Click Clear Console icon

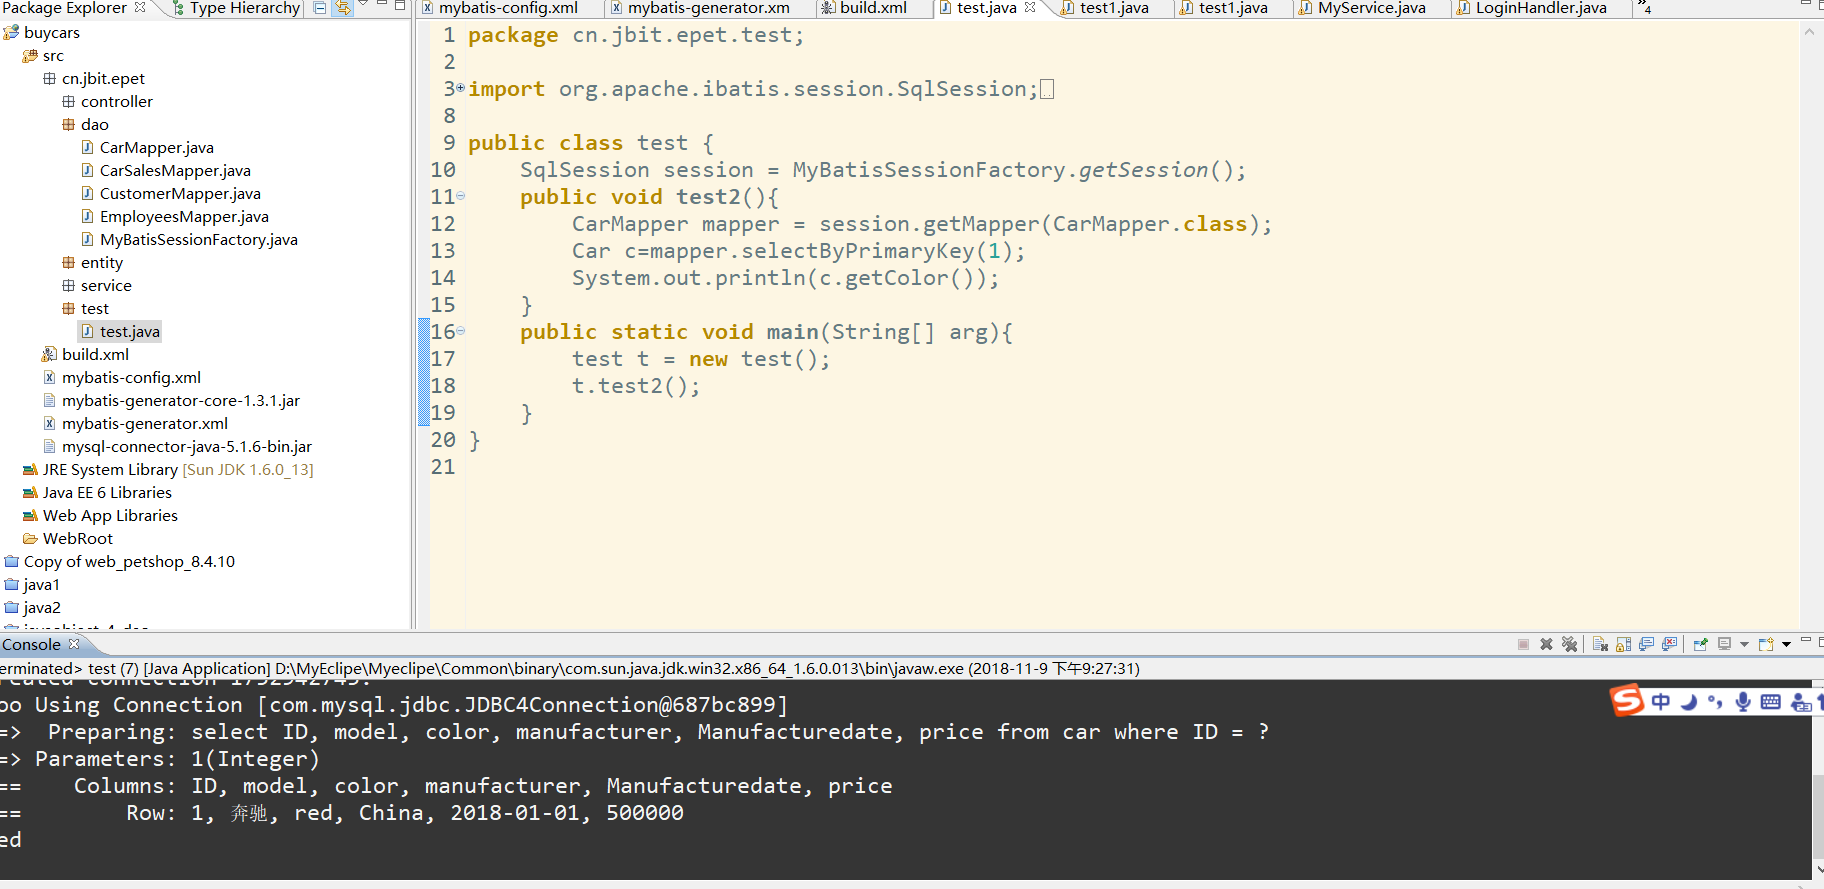1600,644
